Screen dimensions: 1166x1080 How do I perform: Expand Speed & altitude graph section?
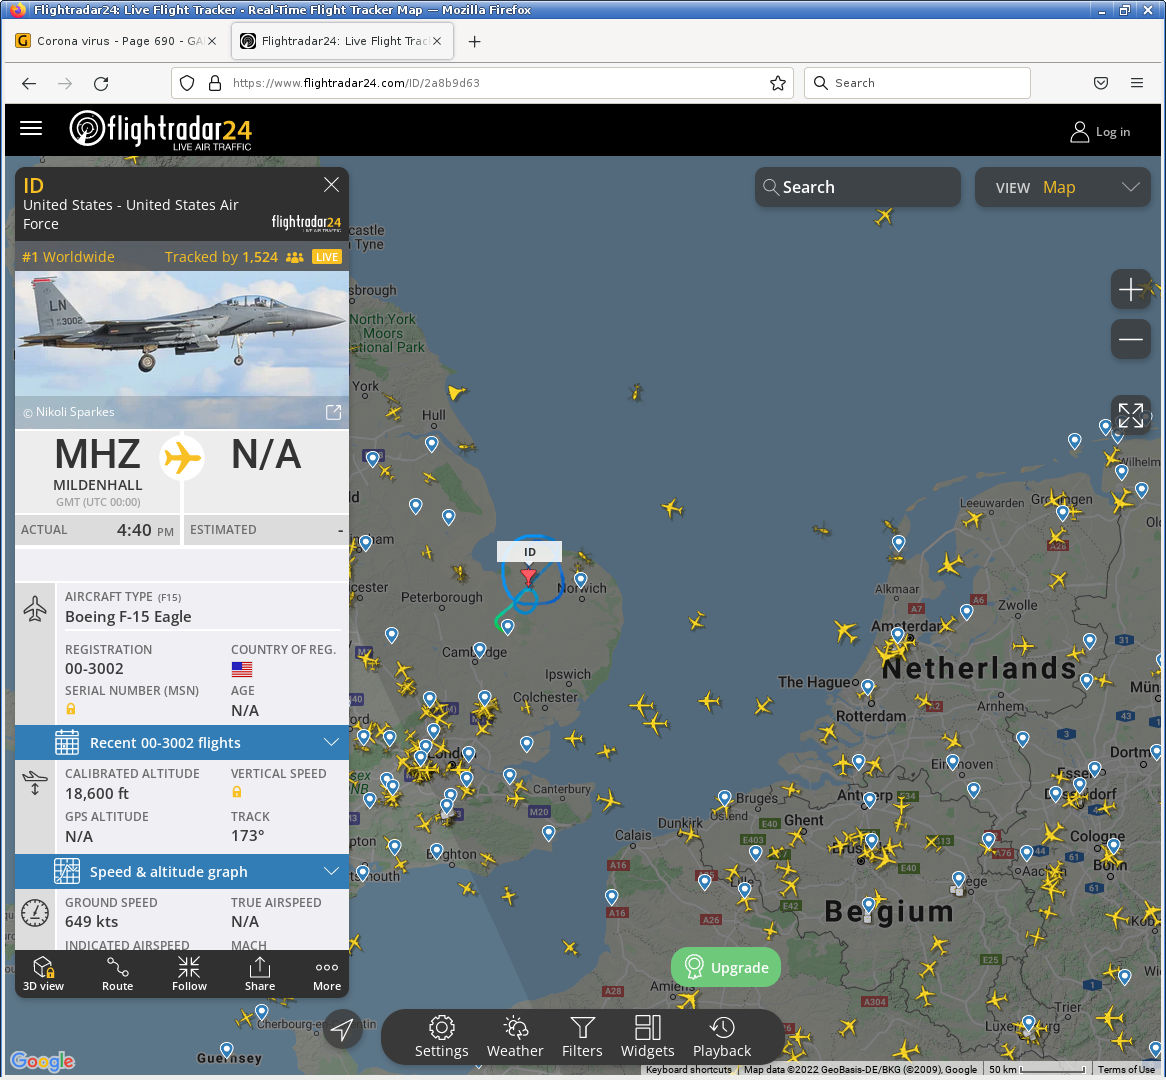181,871
